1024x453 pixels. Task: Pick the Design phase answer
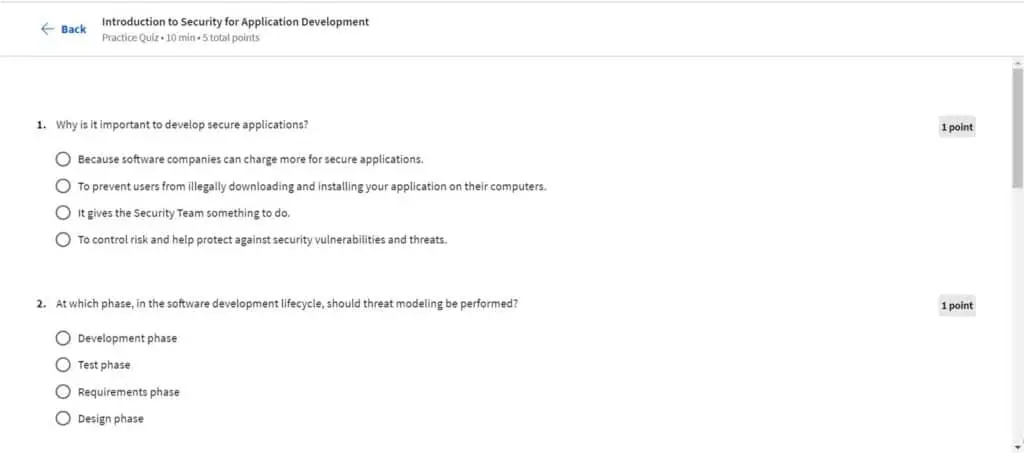pos(63,418)
